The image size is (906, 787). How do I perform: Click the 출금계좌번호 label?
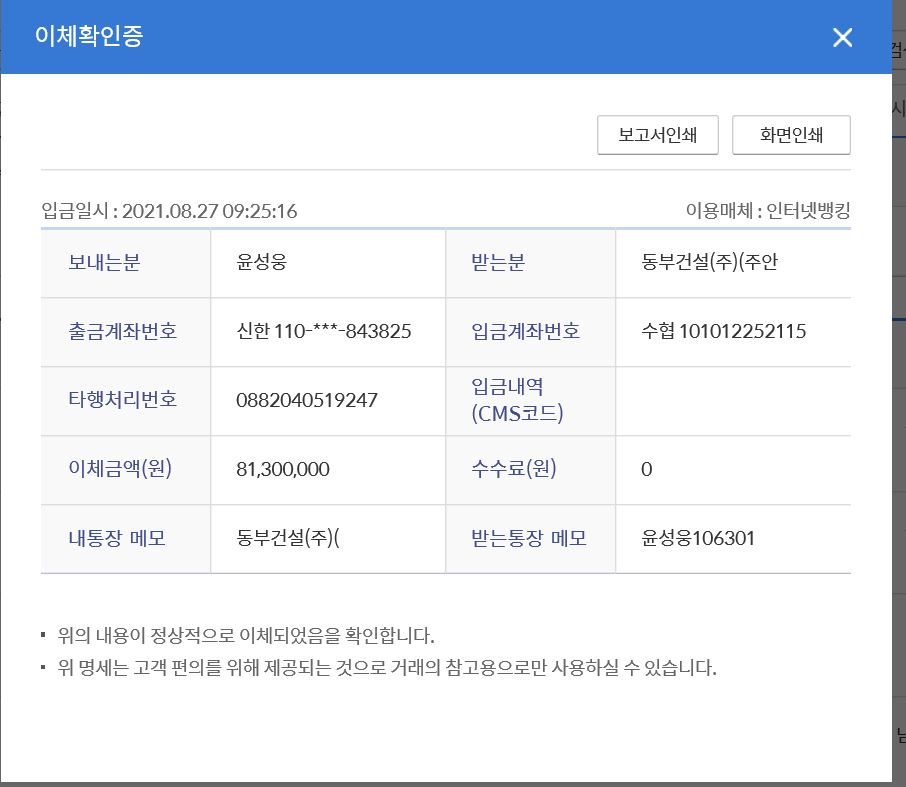pyautogui.click(x=122, y=331)
